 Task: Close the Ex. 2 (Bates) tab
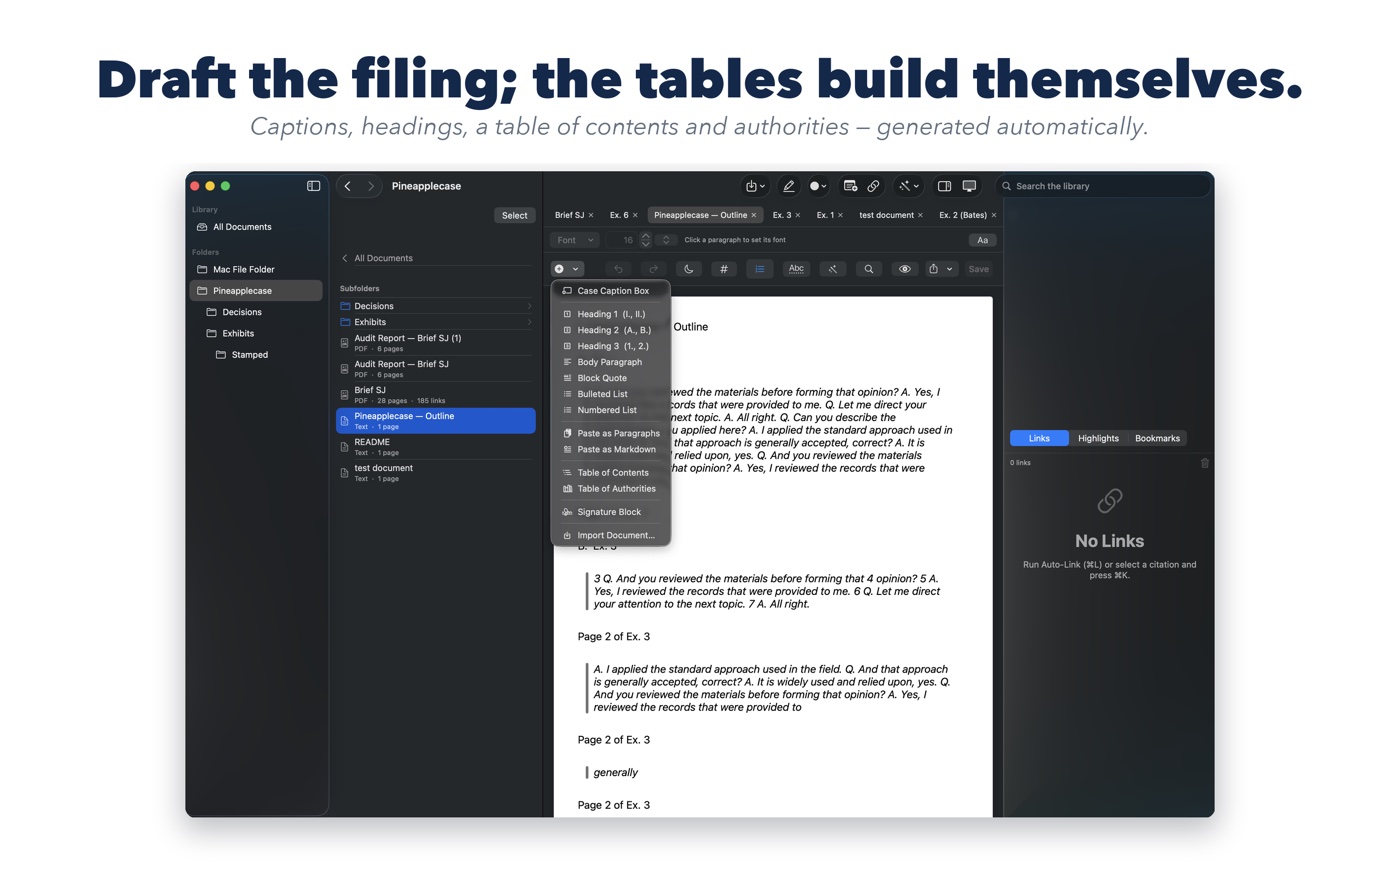[x=993, y=215]
